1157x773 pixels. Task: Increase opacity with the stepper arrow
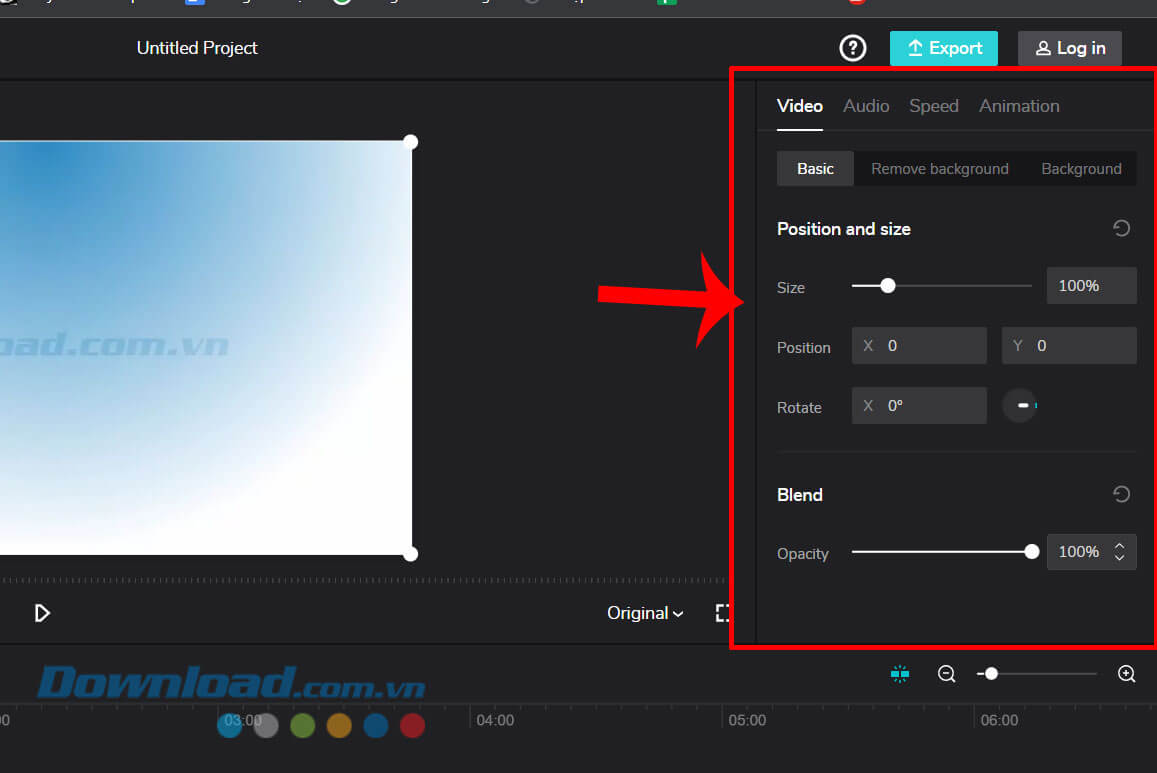click(1120, 546)
